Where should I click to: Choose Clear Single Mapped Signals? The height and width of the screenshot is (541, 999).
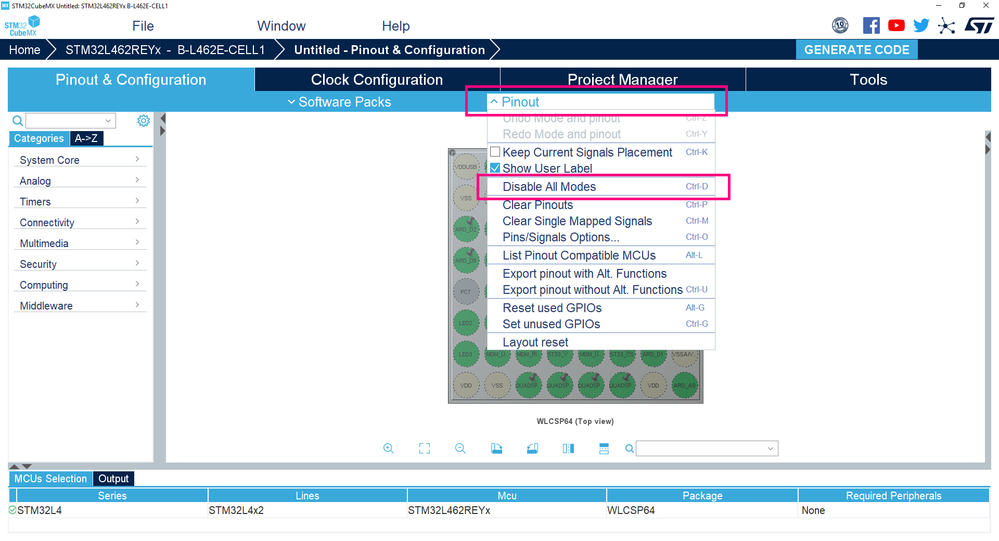[x=600, y=221]
